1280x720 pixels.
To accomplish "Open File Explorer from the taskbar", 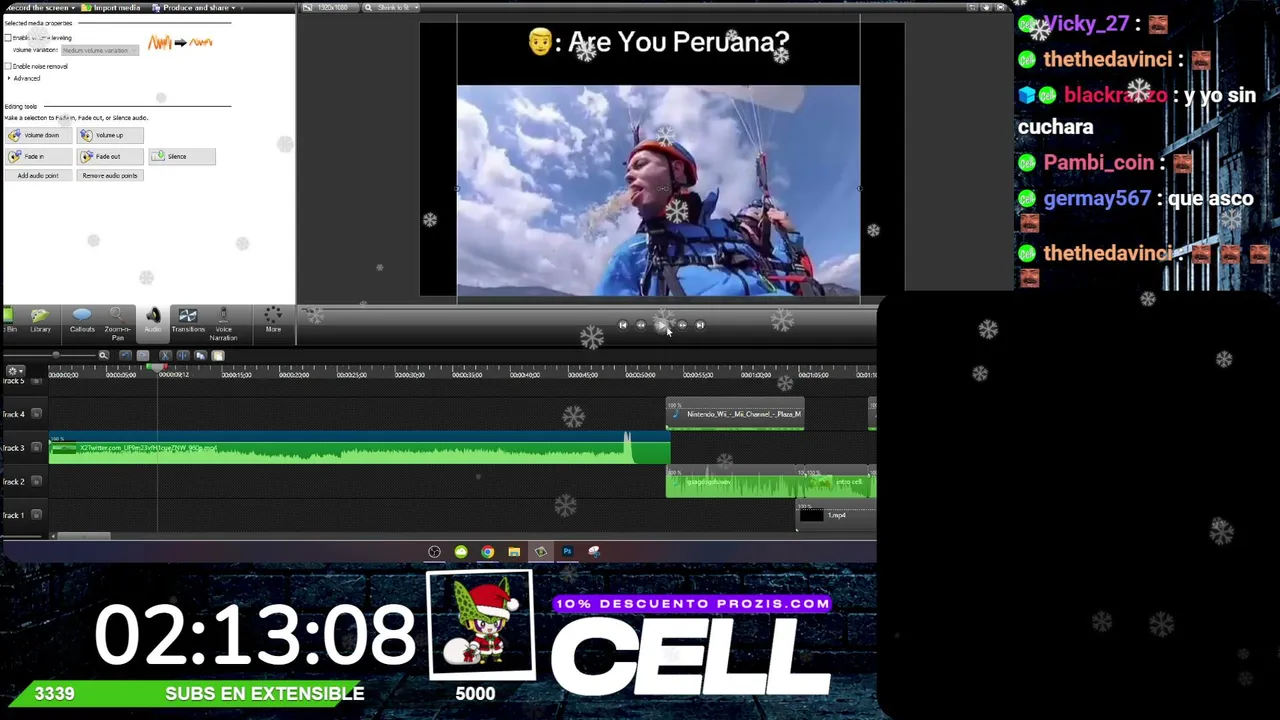I will point(514,552).
